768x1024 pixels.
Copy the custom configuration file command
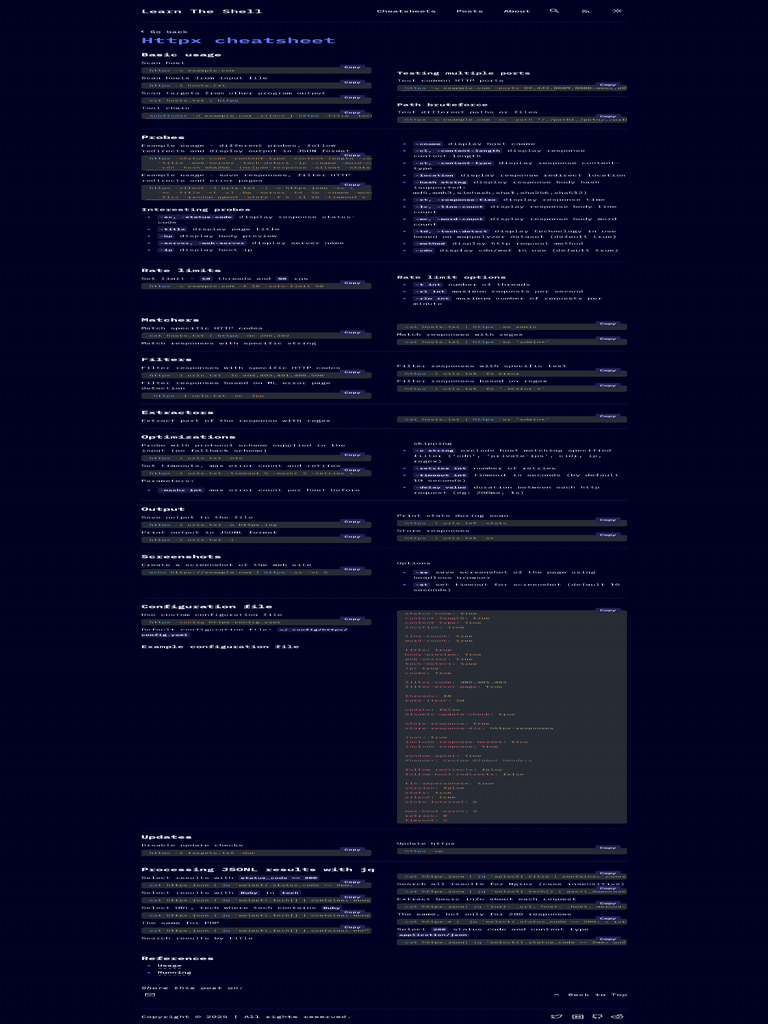[352, 618]
